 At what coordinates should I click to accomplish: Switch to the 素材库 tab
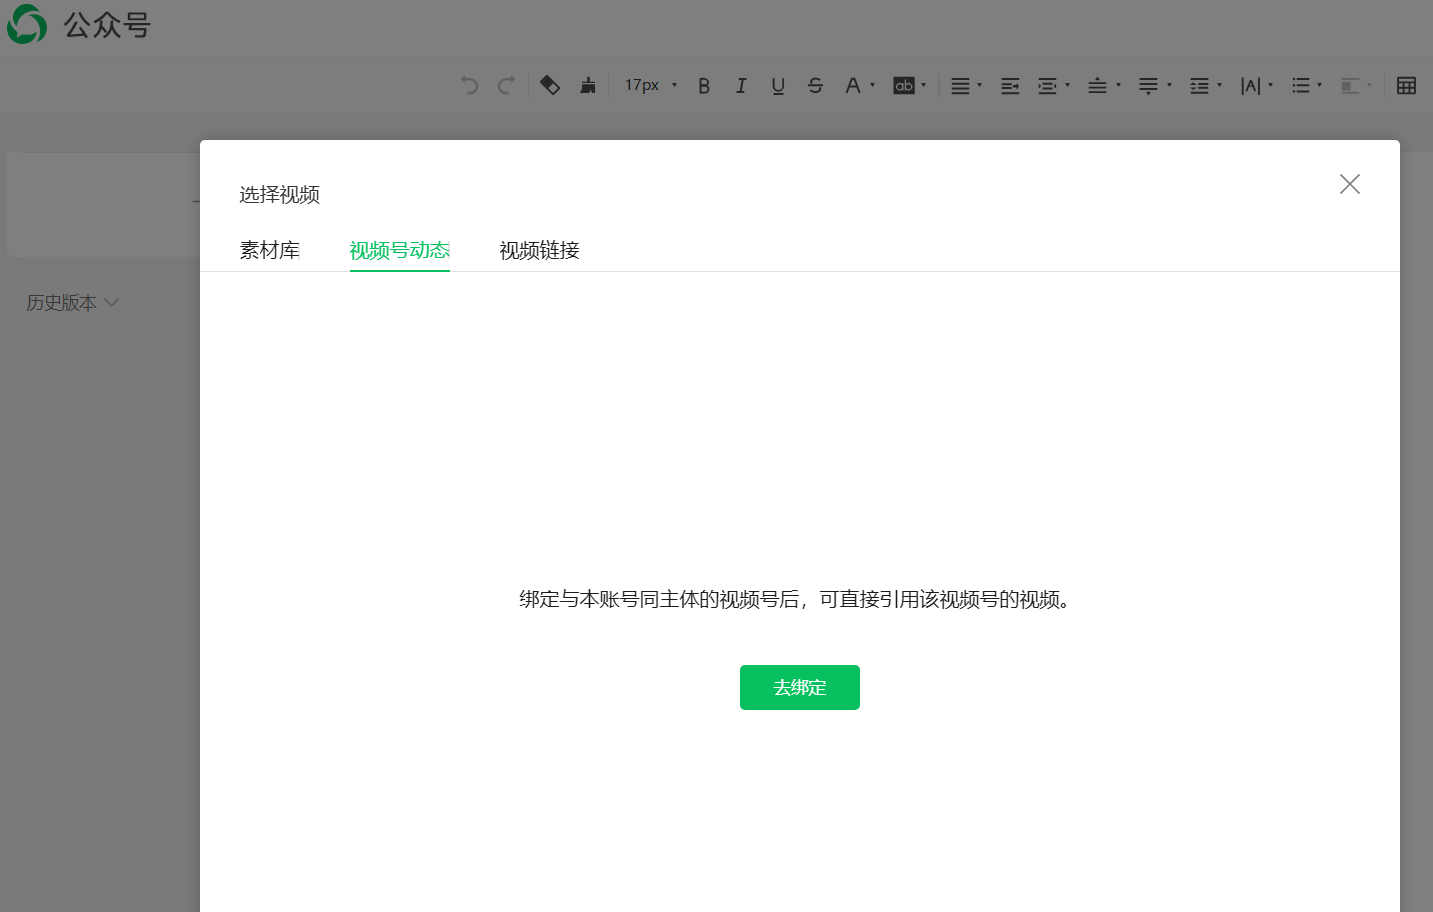270,250
